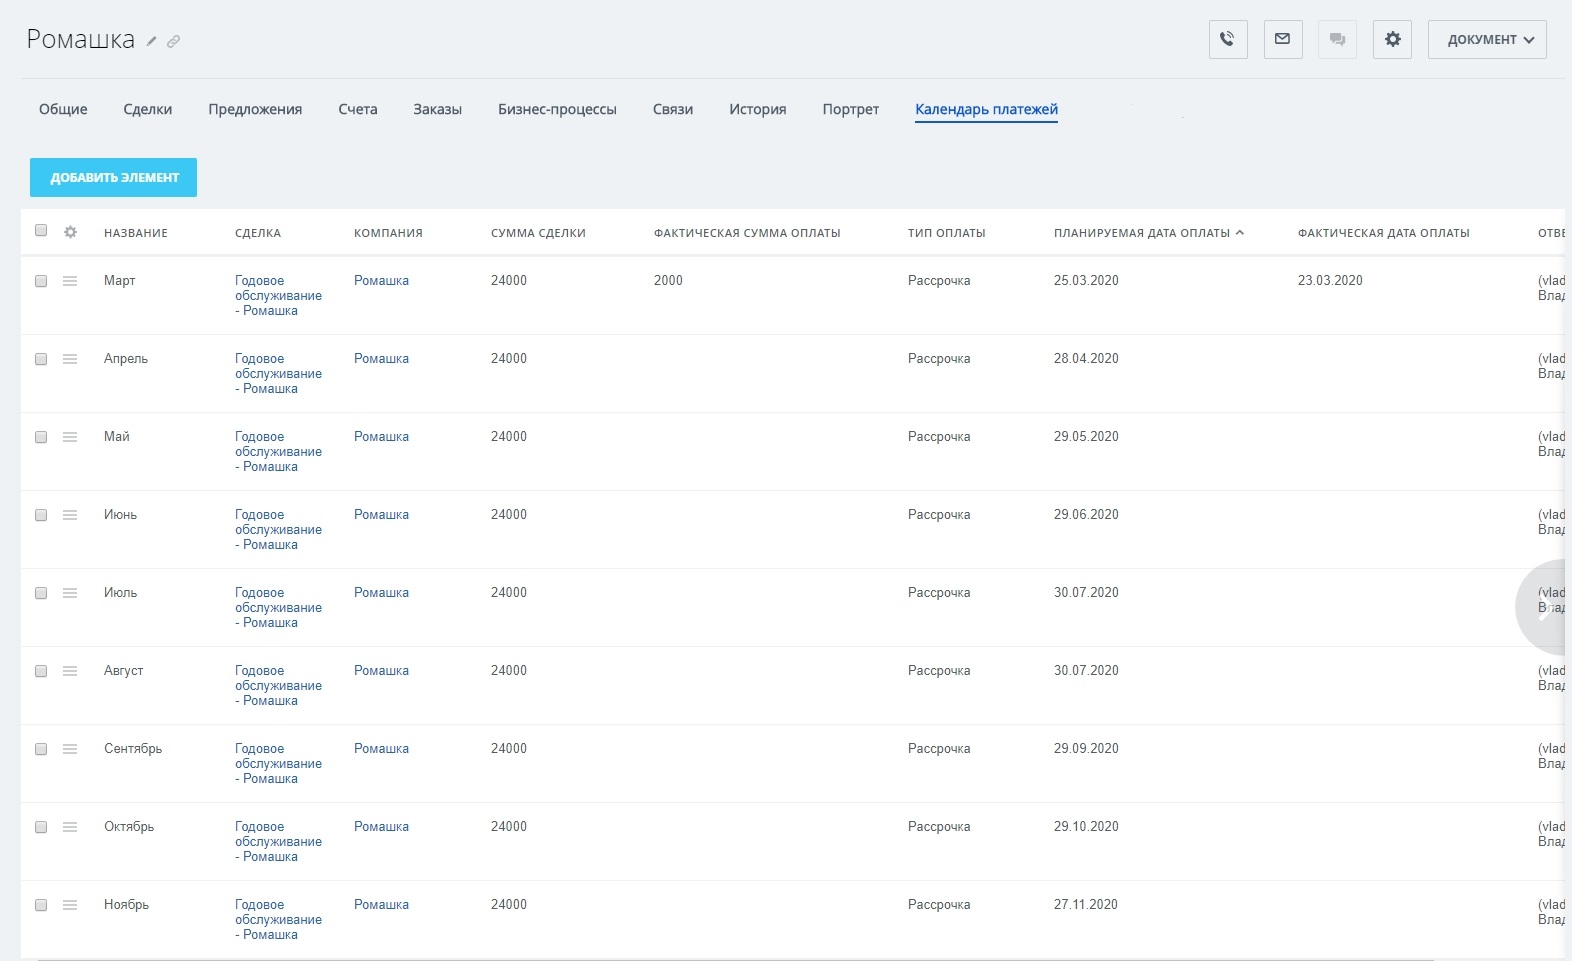Open the Годовое обслуживание deal link in Май row
Viewport: 1572px width, 961px height.
277,451
